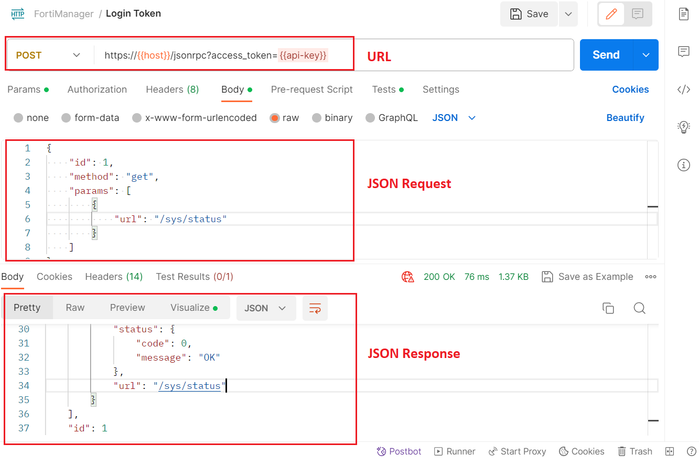This screenshot has width=699, height=458.
Task: Toggle response line wrap icon
Action: coord(315,308)
